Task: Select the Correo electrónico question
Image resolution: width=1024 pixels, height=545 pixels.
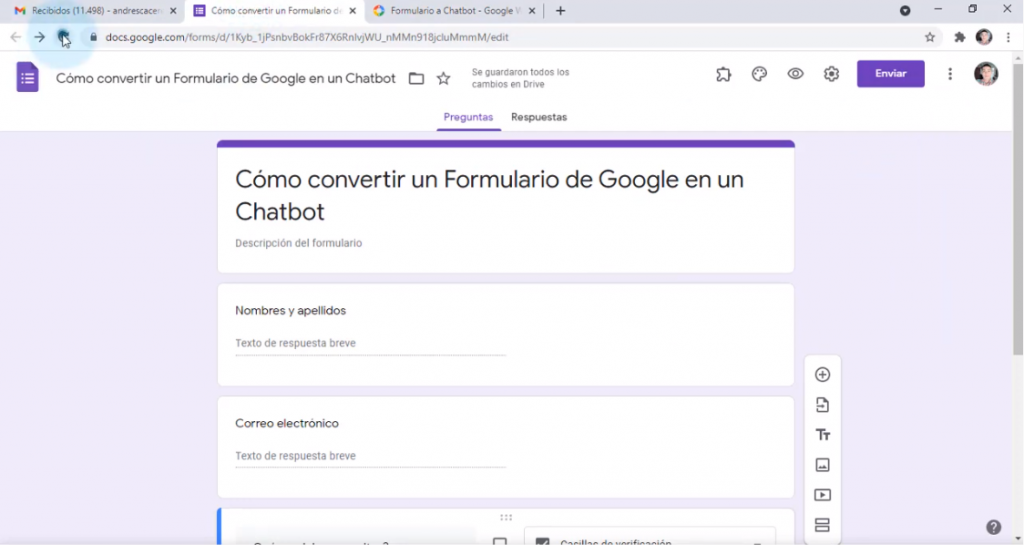Action: pyautogui.click(x=505, y=448)
